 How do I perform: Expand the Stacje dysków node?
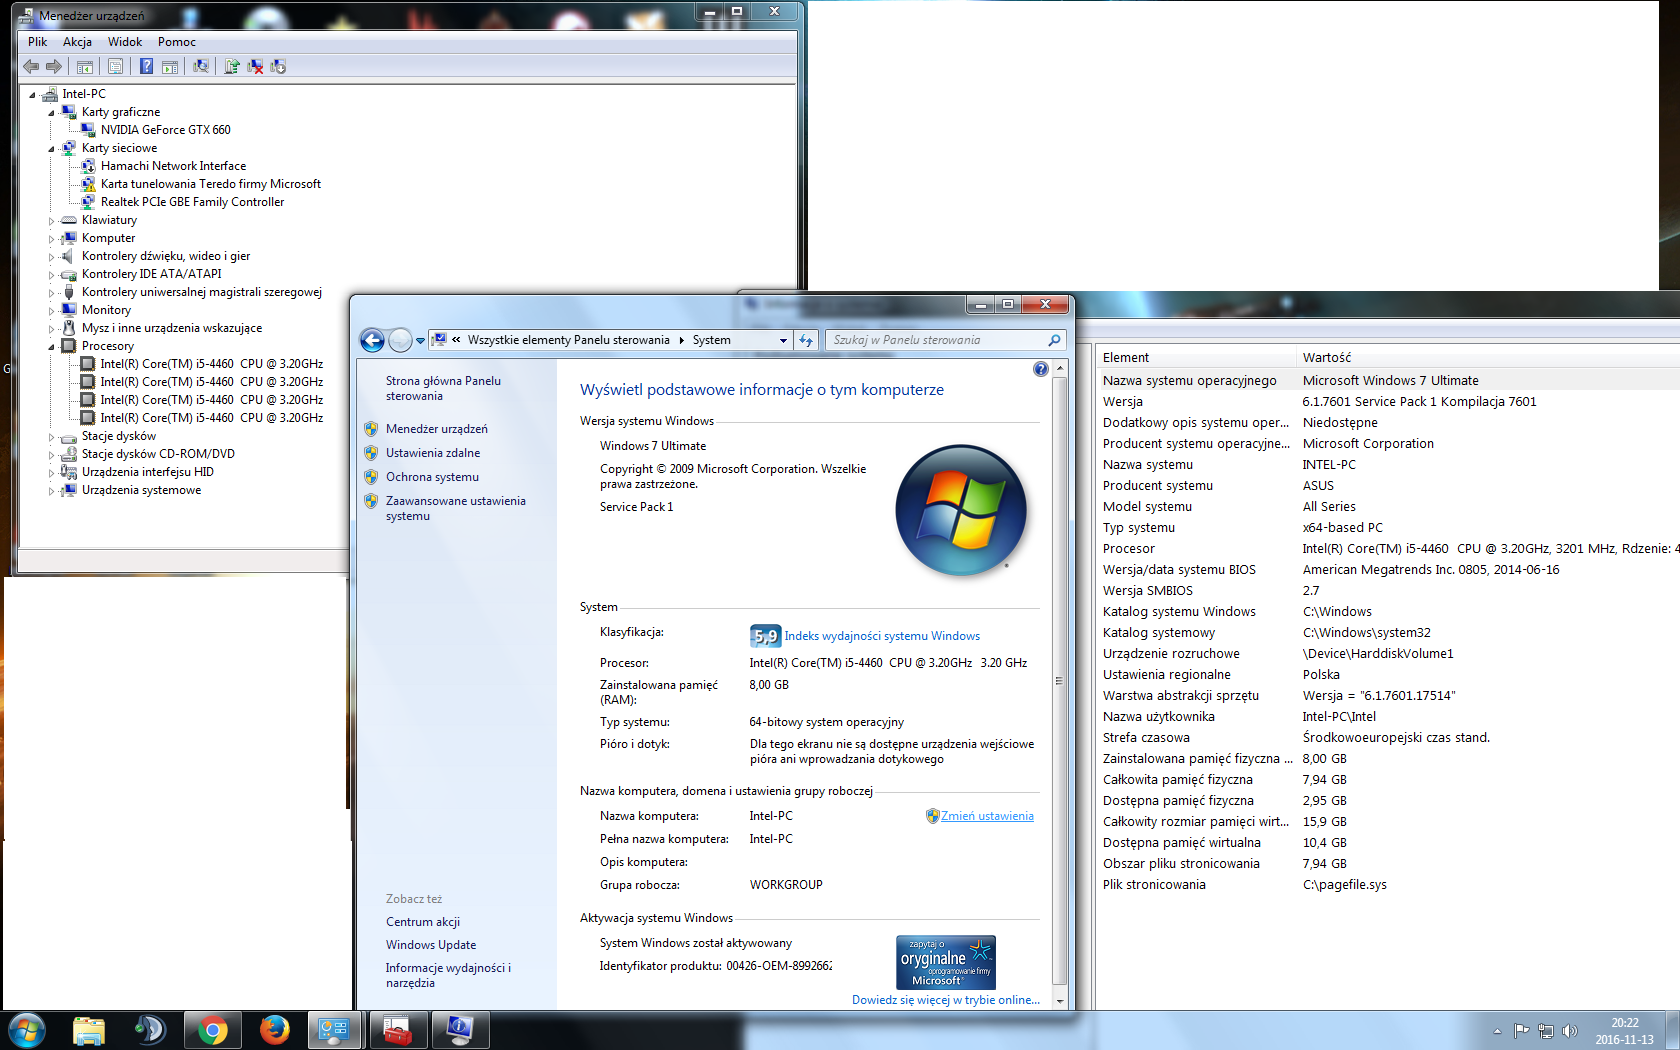(51, 437)
